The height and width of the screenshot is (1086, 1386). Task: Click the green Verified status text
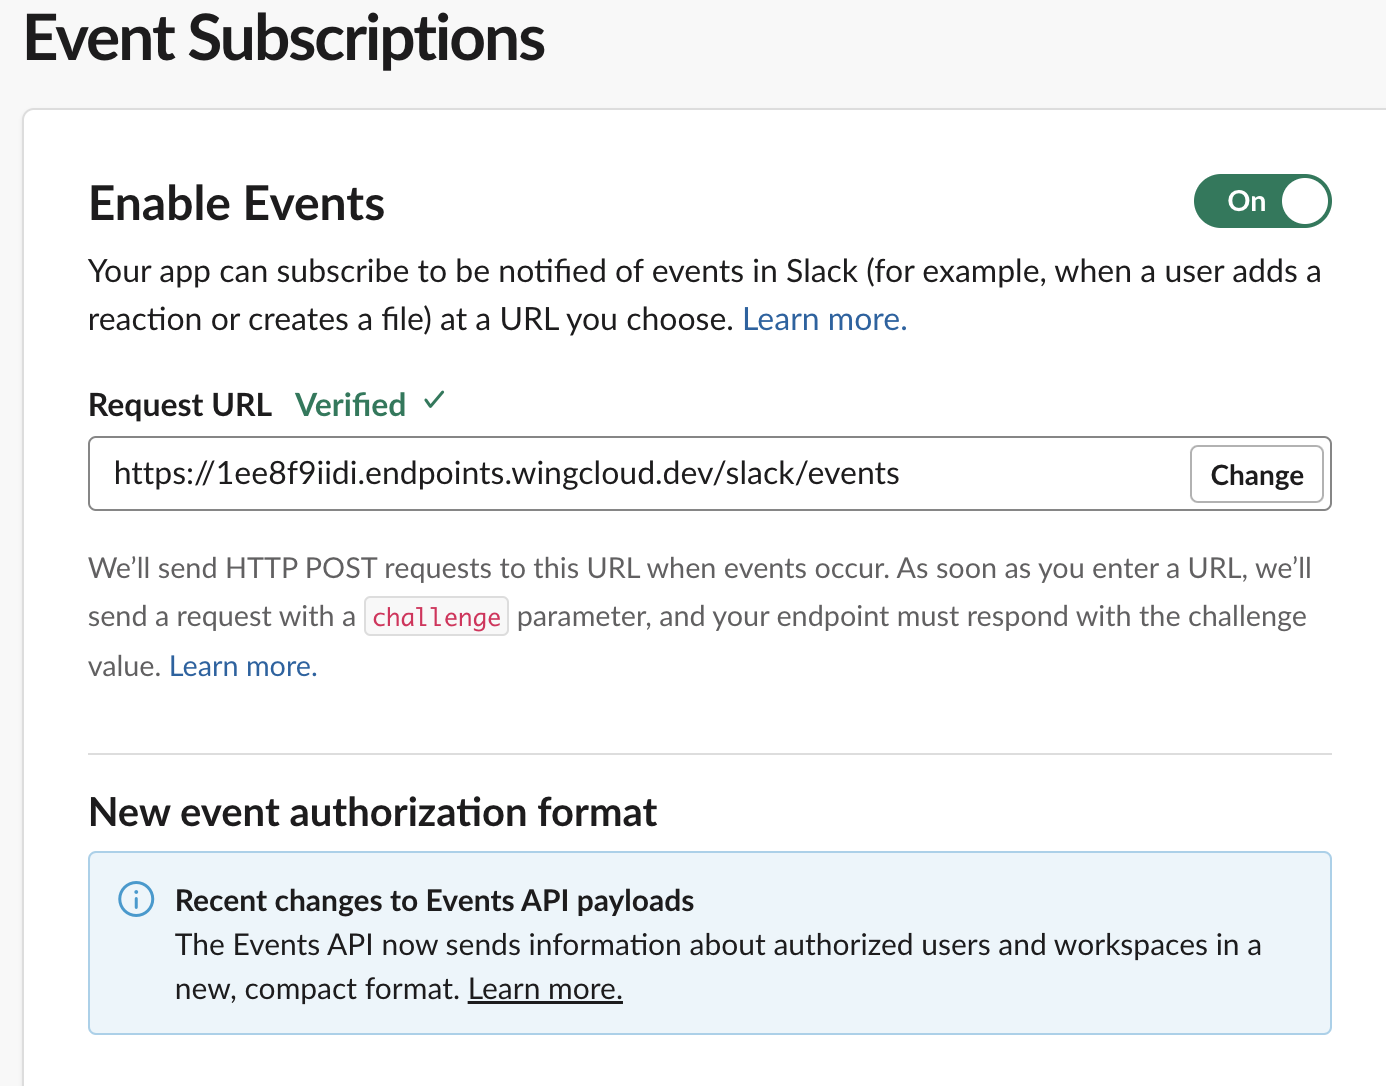pos(350,405)
